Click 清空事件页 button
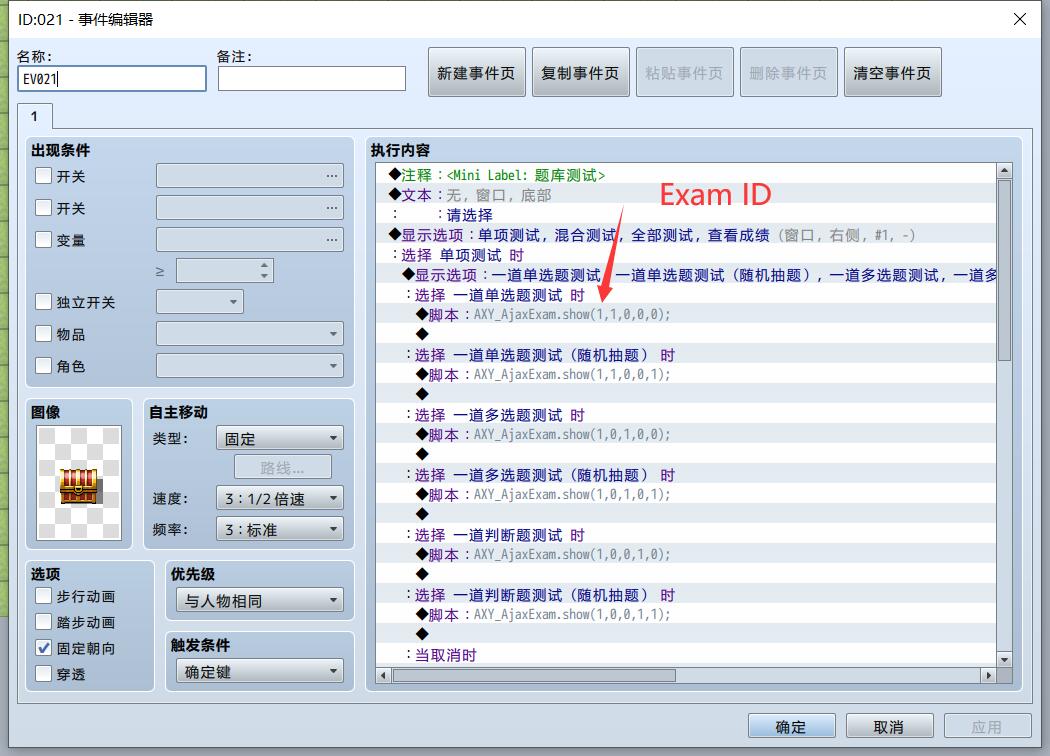 click(893, 72)
